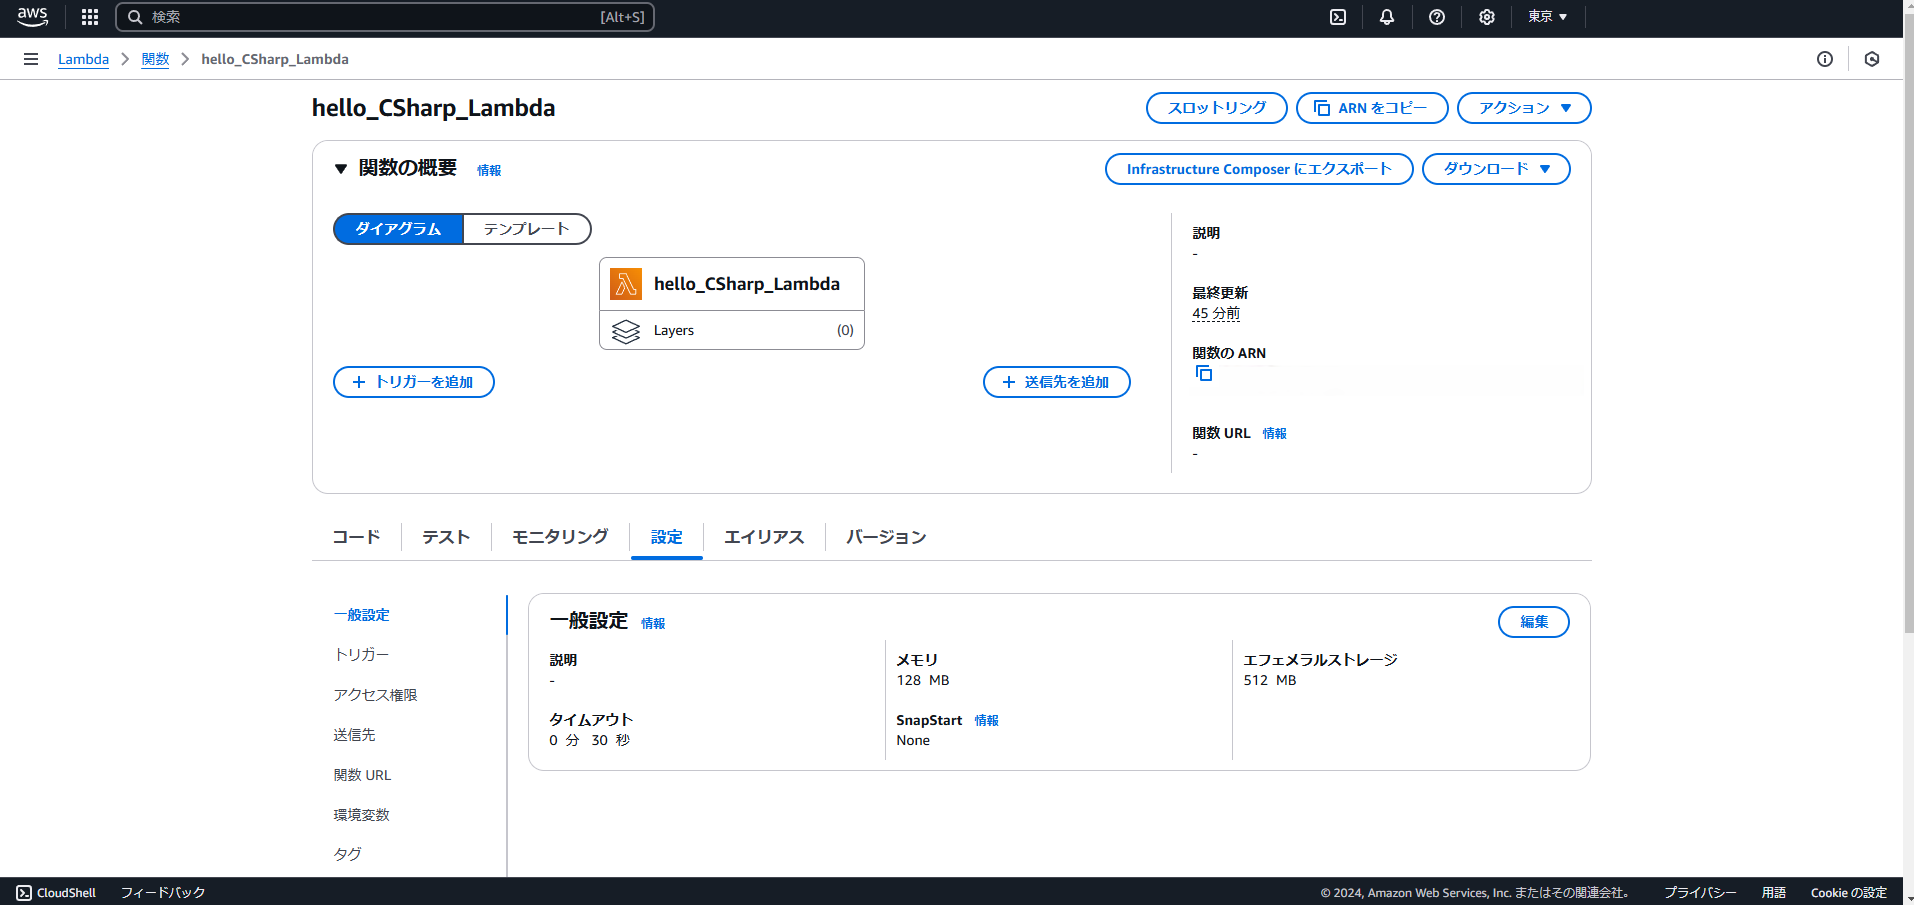Viewport: 1914px width, 905px height.
Task: Open CloudShell icon in top bar
Action: point(1338,17)
